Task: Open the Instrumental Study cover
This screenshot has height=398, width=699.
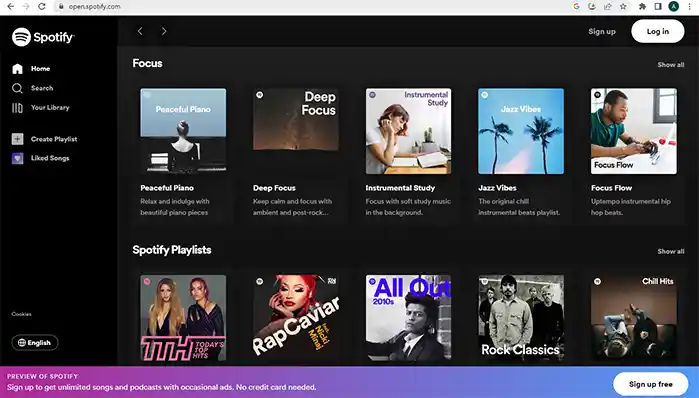Action: tap(408, 131)
